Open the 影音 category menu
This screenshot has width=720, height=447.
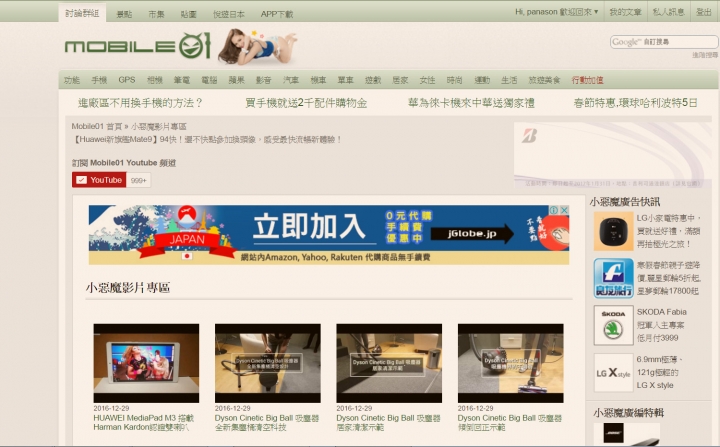(264, 80)
